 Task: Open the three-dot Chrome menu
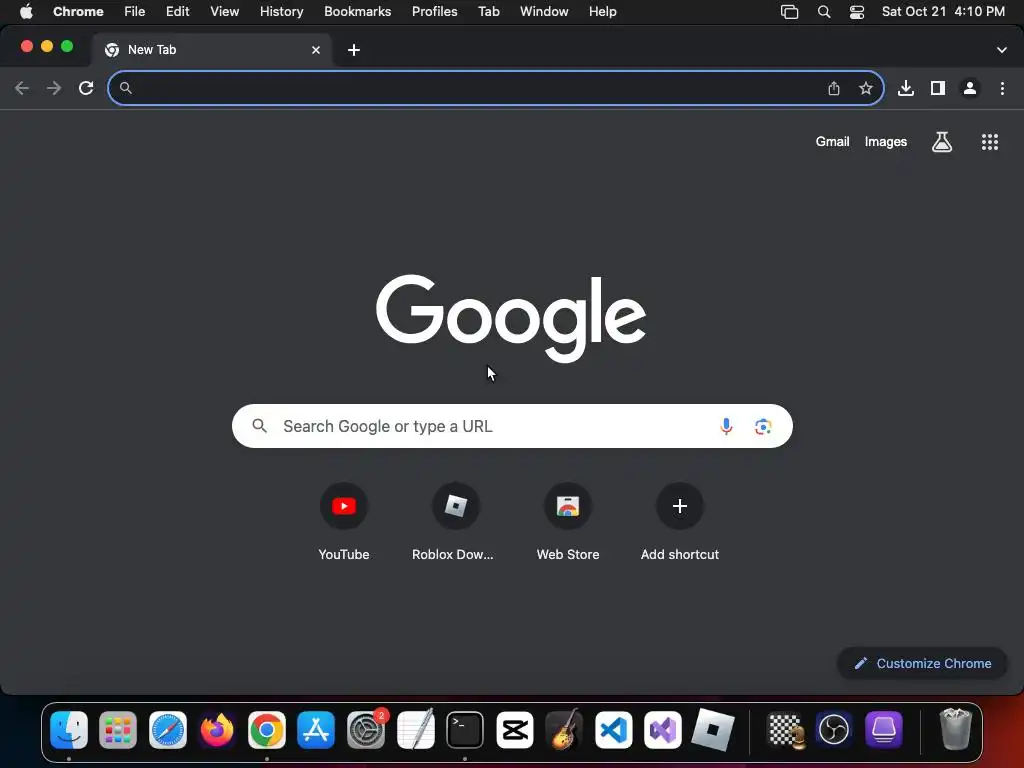[1002, 88]
